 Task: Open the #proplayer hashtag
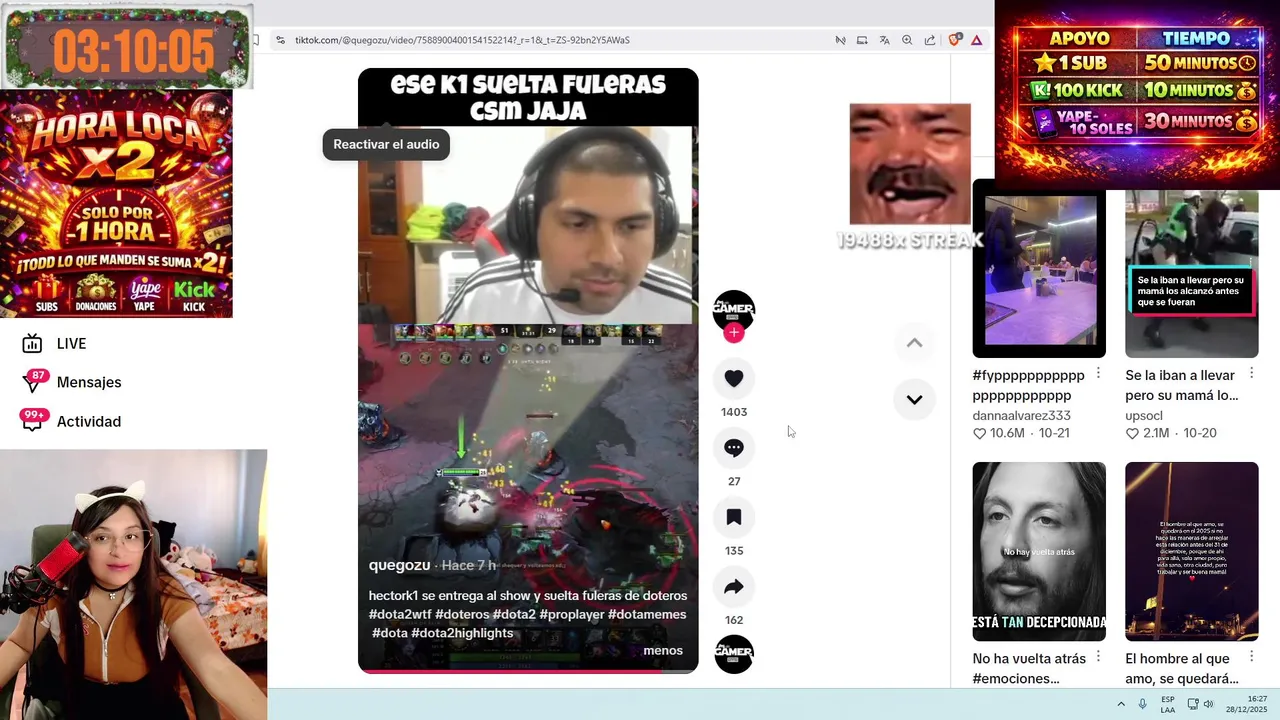coord(571,614)
